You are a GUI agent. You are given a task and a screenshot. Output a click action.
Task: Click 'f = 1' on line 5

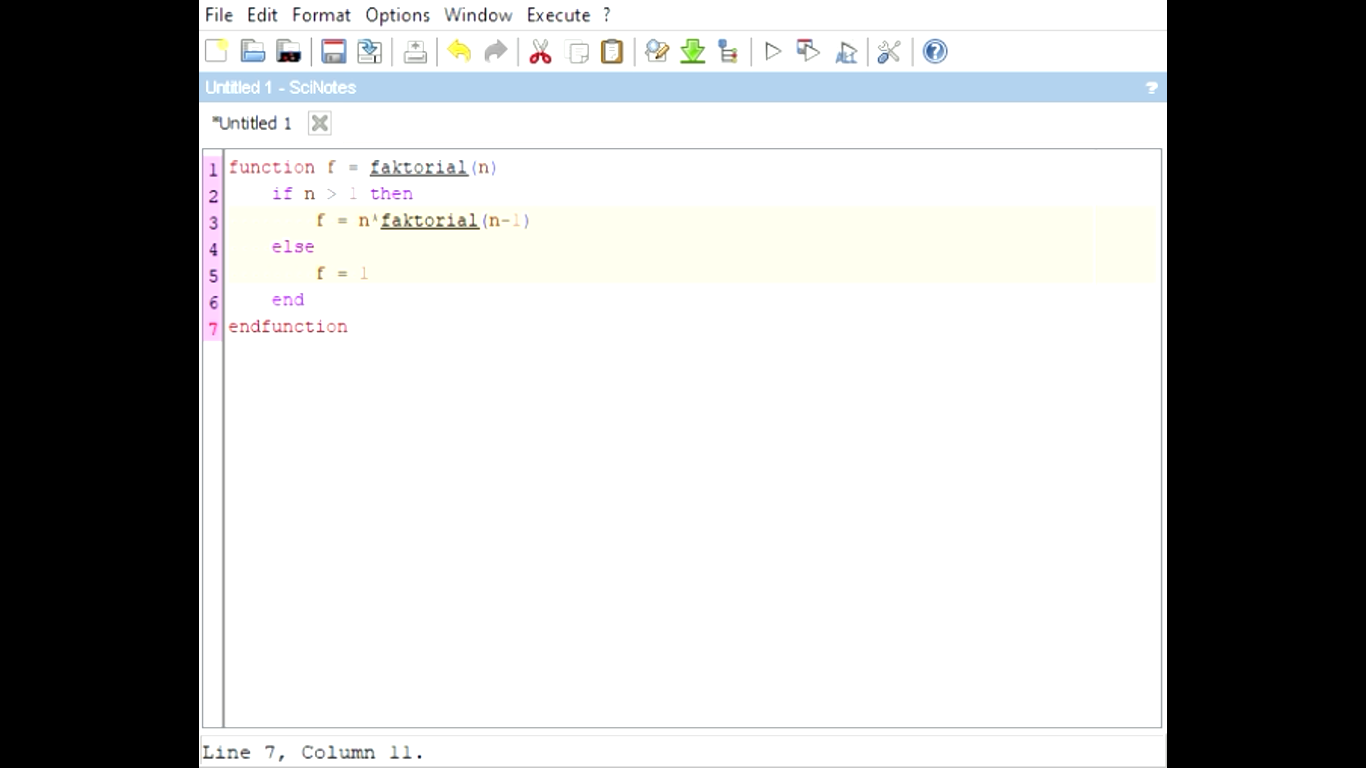(x=342, y=273)
